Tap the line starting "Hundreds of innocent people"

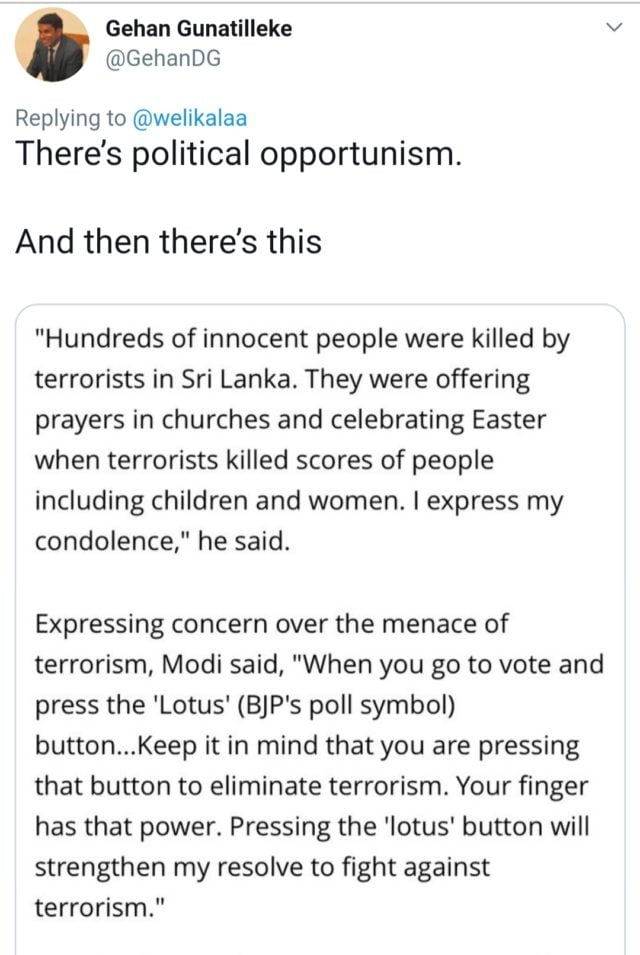pos(302,339)
